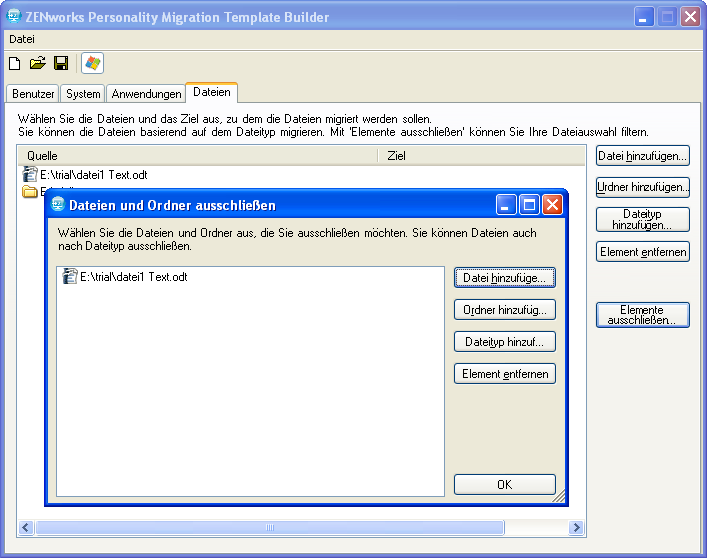
Task: Select the Dateien tab
Action: pyautogui.click(x=211, y=92)
